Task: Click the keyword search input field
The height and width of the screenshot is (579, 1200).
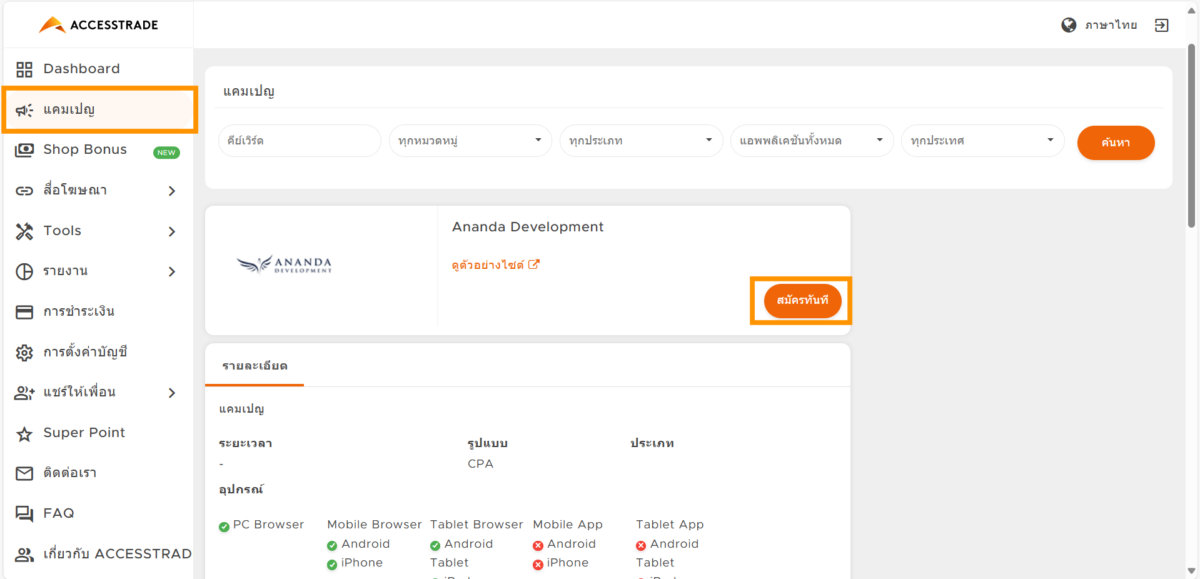Action: click(x=300, y=141)
